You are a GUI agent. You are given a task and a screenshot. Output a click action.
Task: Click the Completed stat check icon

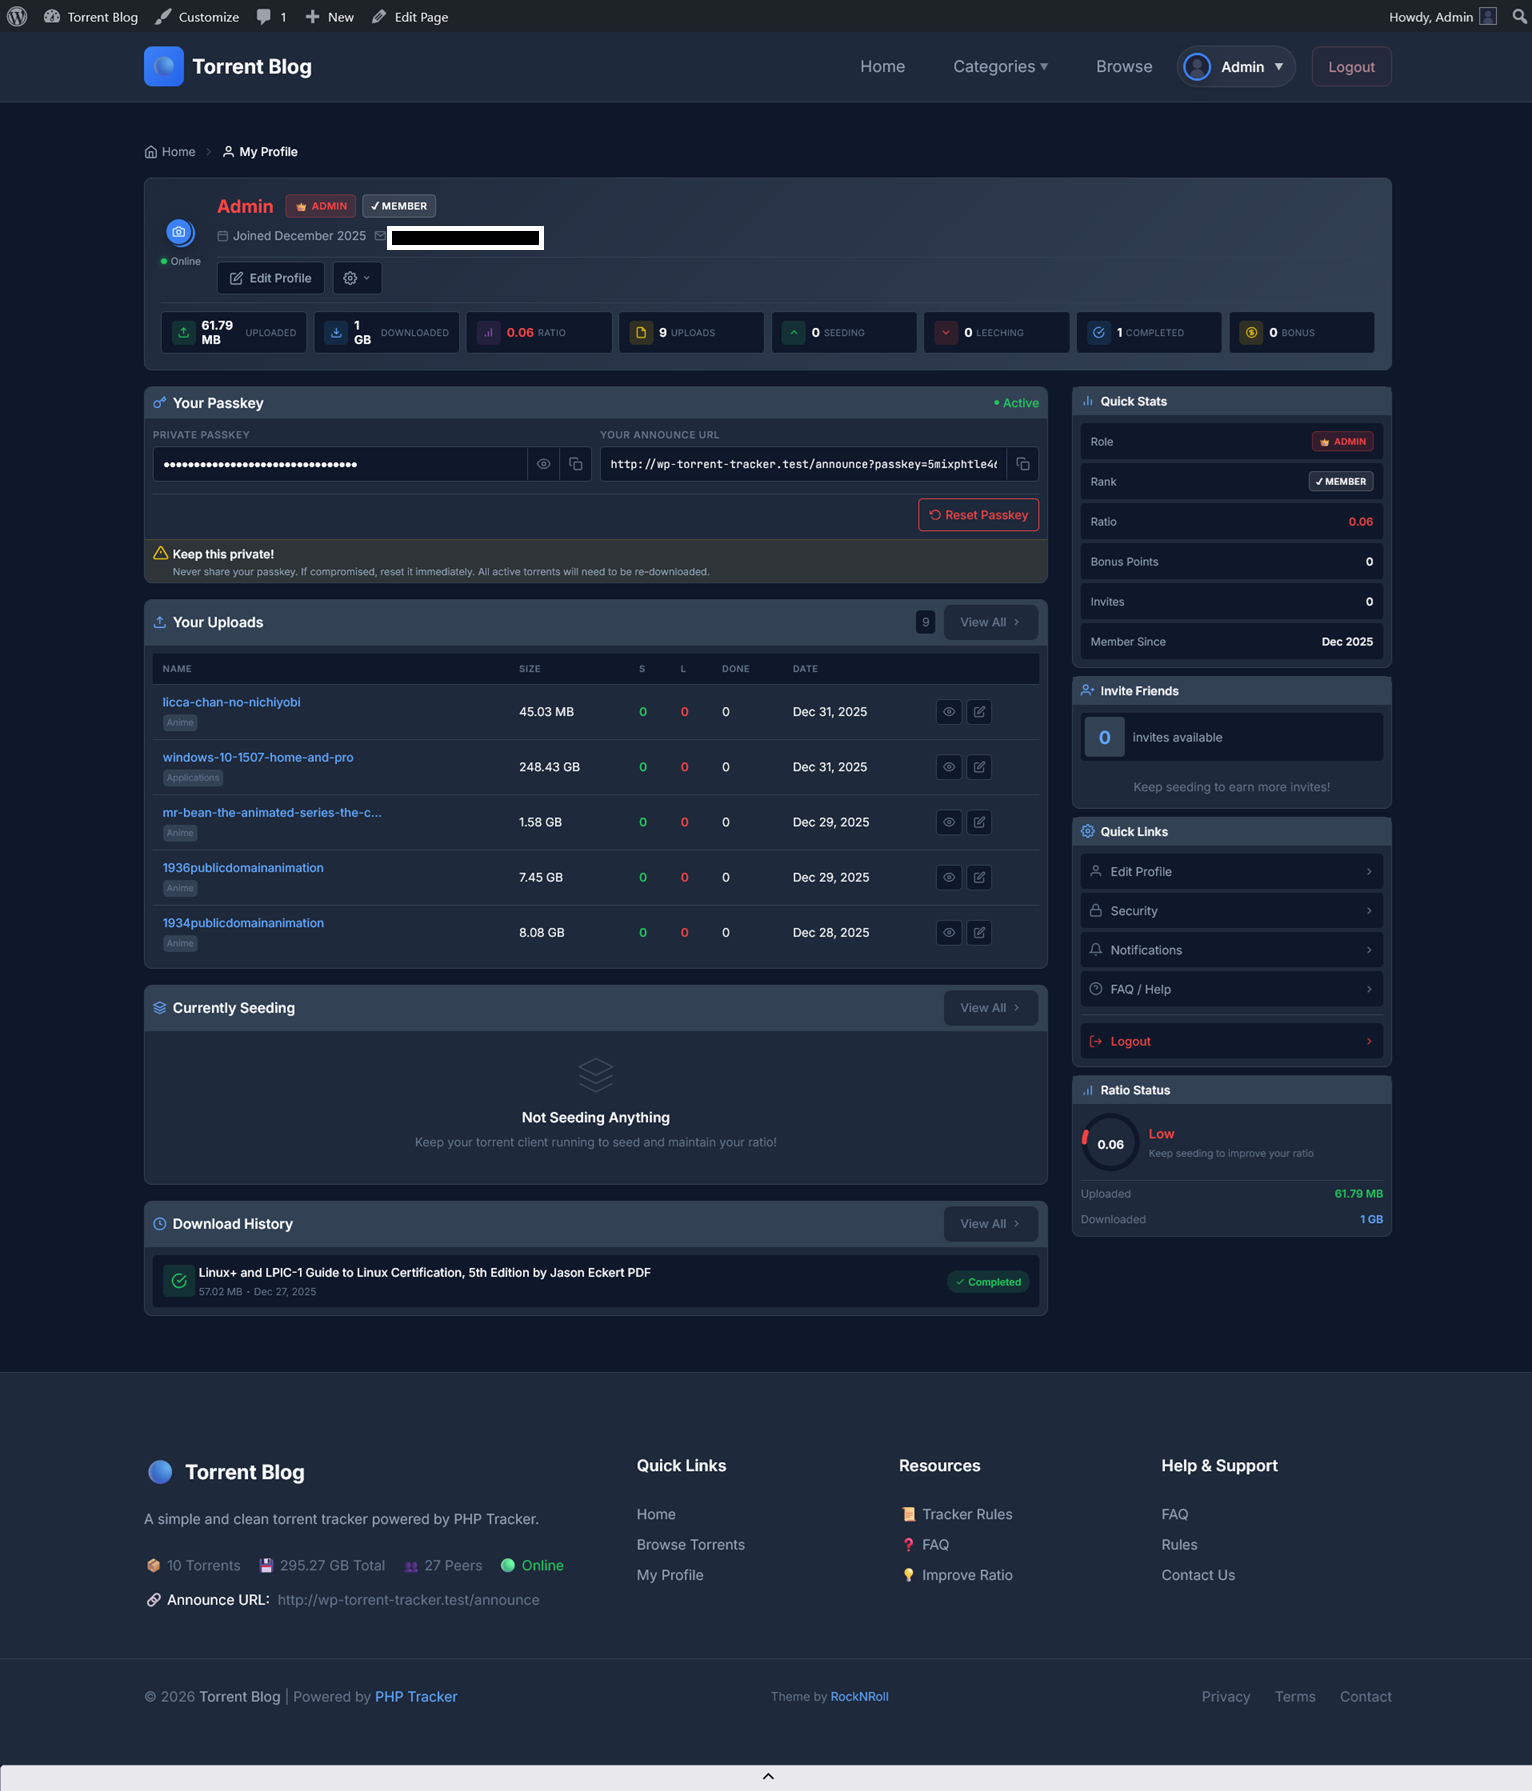1099,332
